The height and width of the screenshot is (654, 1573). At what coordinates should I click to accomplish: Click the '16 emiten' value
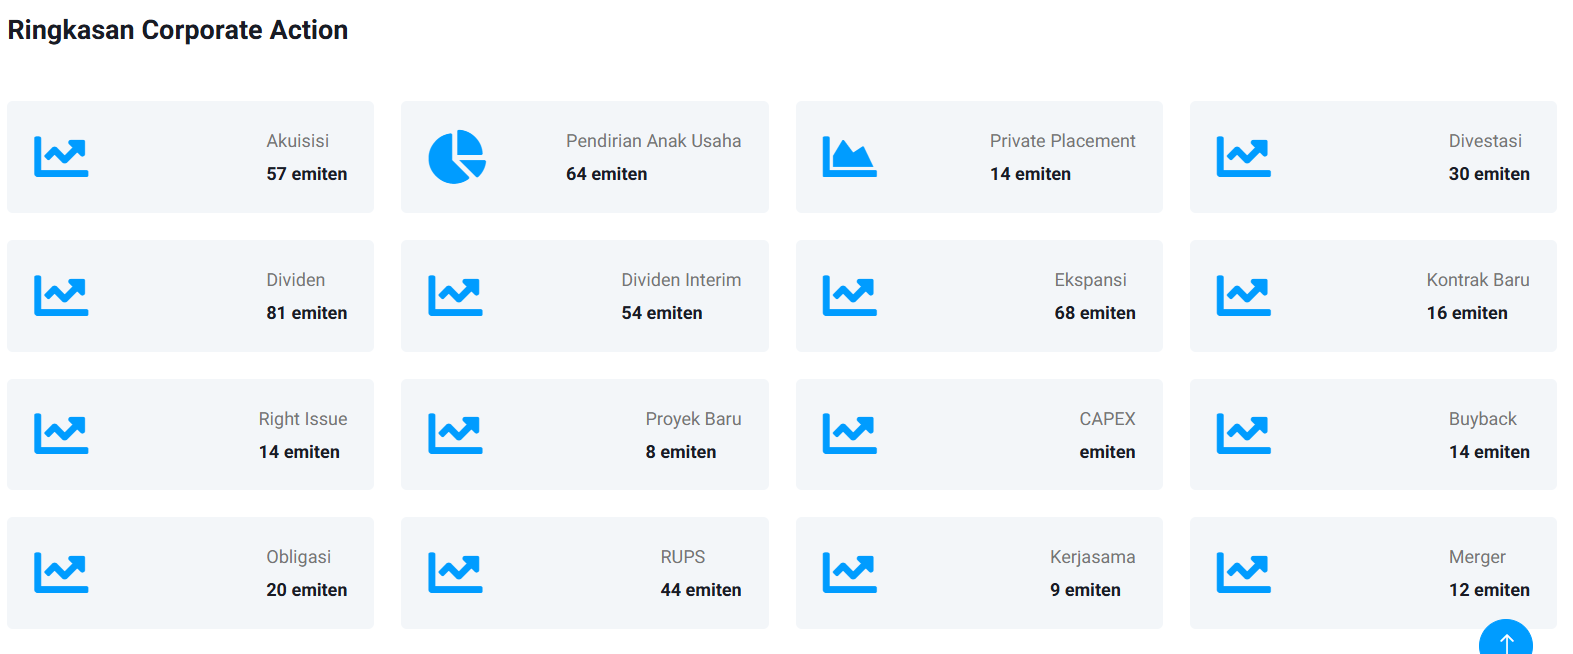[1467, 313]
